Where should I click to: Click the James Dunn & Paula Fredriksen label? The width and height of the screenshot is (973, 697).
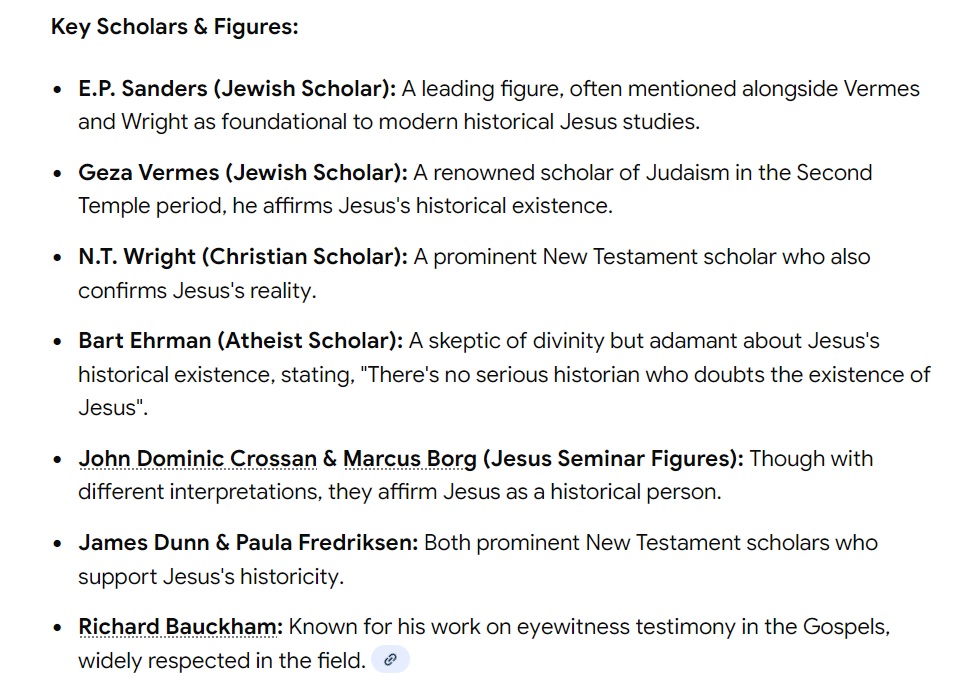click(x=248, y=543)
